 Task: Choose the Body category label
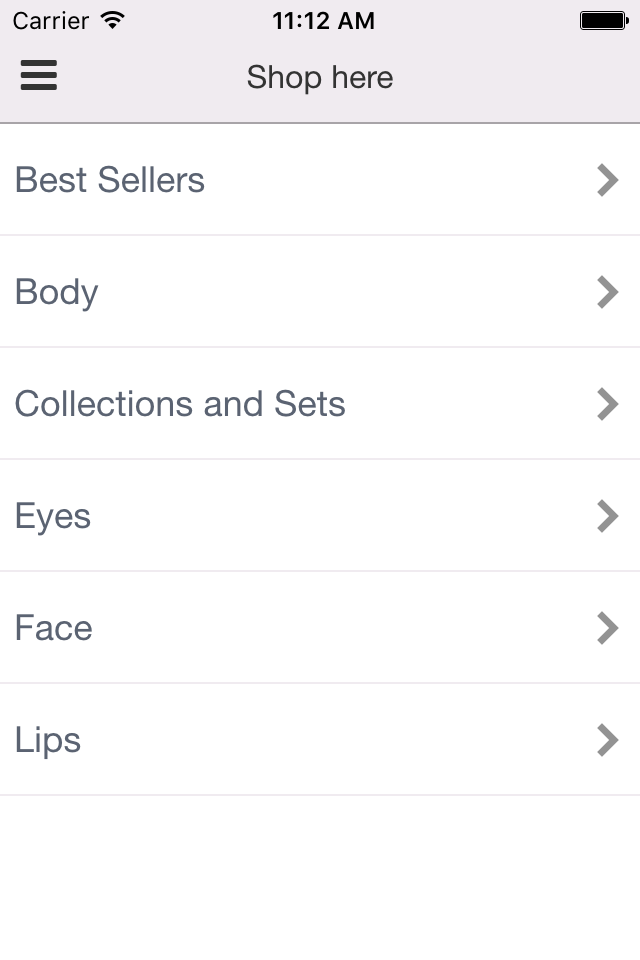click(56, 292)
